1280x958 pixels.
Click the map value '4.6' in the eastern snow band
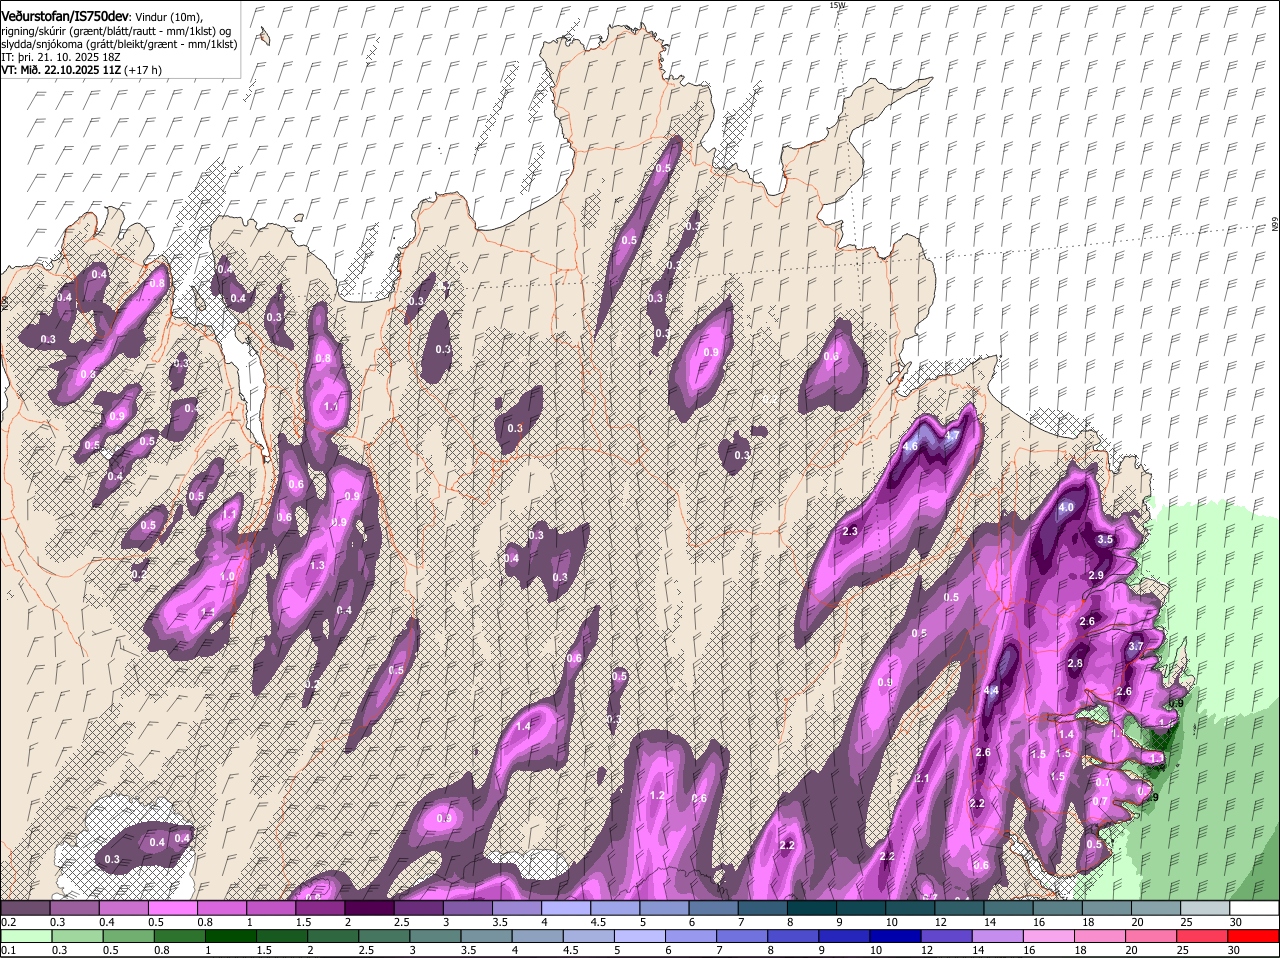(910, 447)
